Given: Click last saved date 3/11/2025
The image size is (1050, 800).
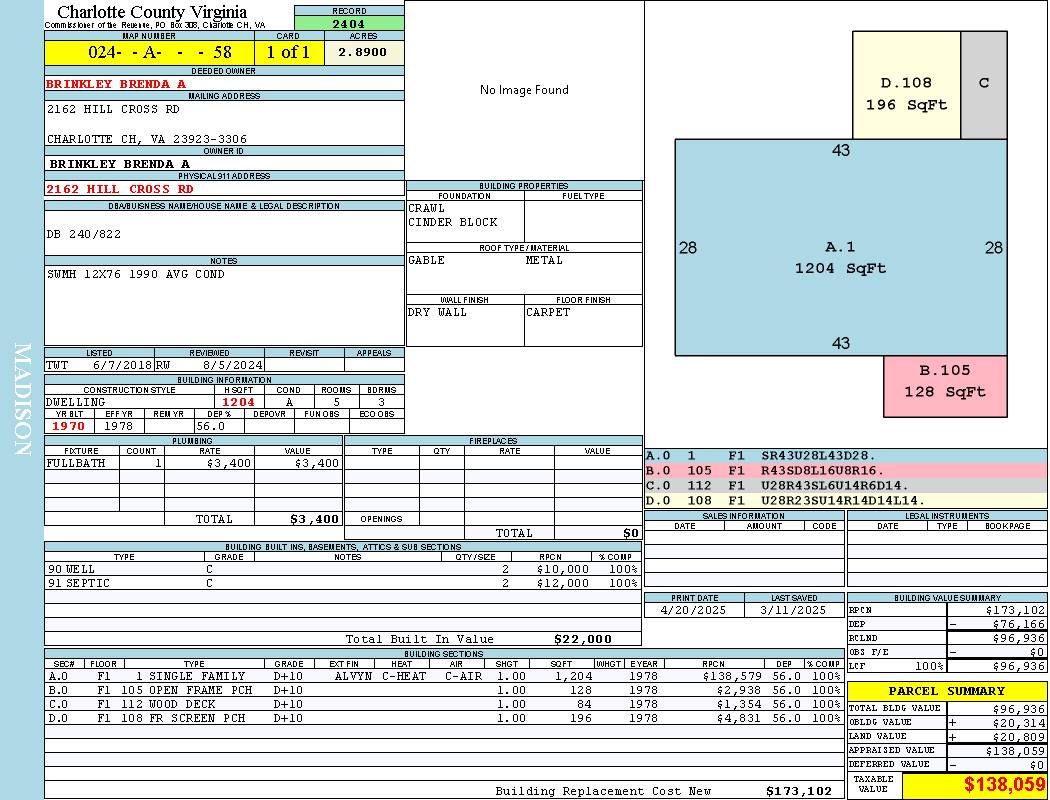Looking at the screenshot, I should pyautogui.click(x=794, y=611).
